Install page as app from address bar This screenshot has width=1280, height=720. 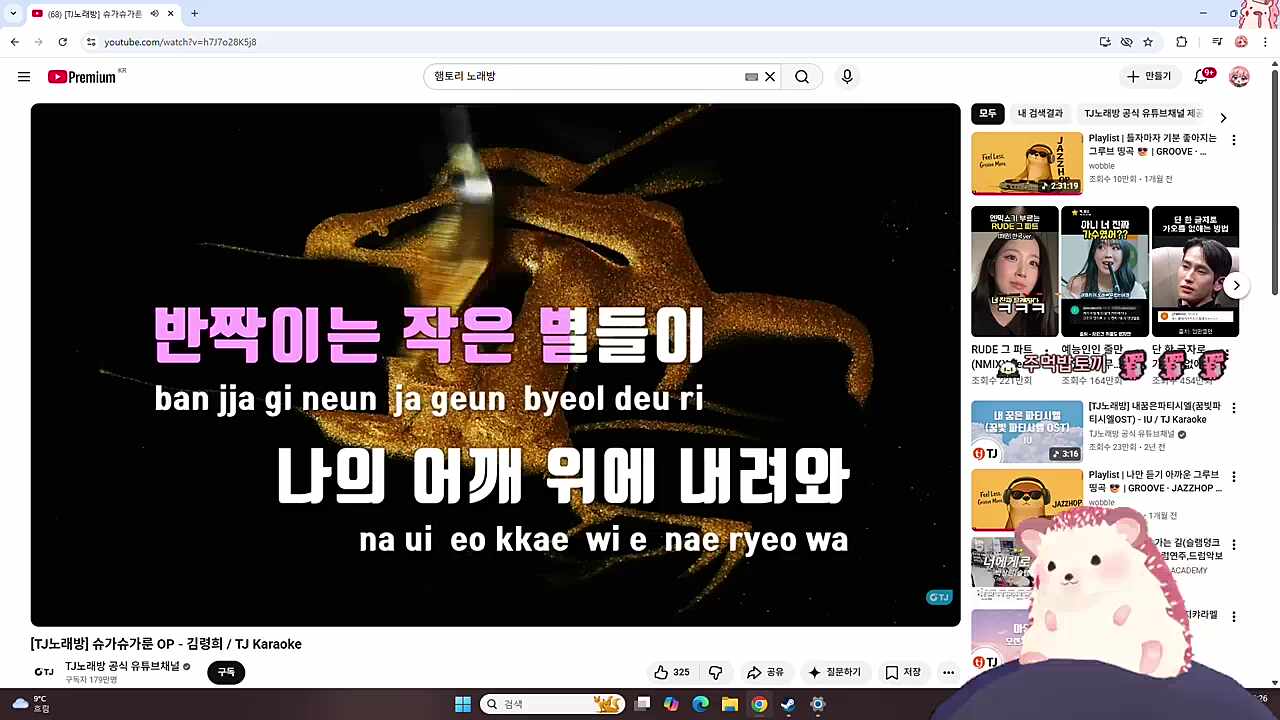click(1105, 42)
